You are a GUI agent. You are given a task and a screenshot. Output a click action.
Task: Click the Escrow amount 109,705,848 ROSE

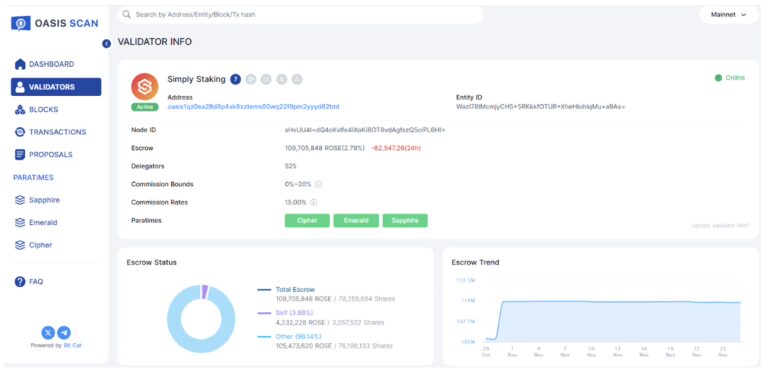point(324,148)
